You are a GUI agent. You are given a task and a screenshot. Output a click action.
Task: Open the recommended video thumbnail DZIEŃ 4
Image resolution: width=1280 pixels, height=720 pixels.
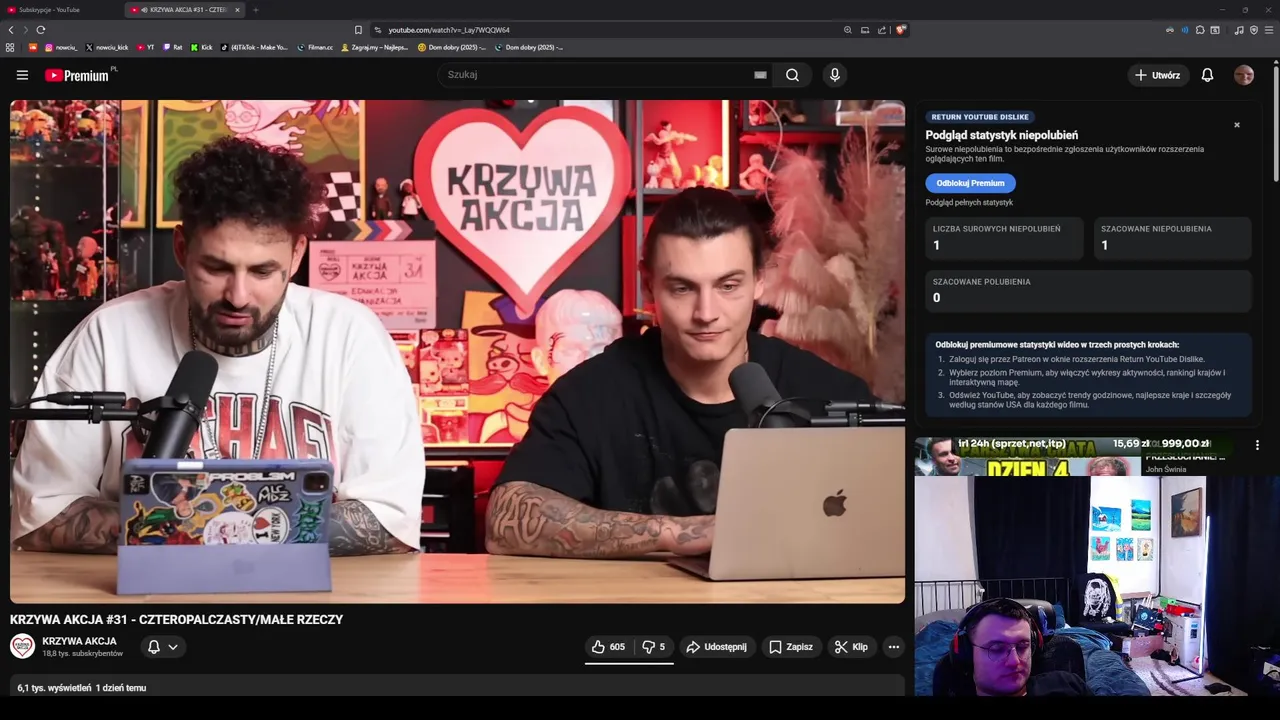tap(1028, 456)
